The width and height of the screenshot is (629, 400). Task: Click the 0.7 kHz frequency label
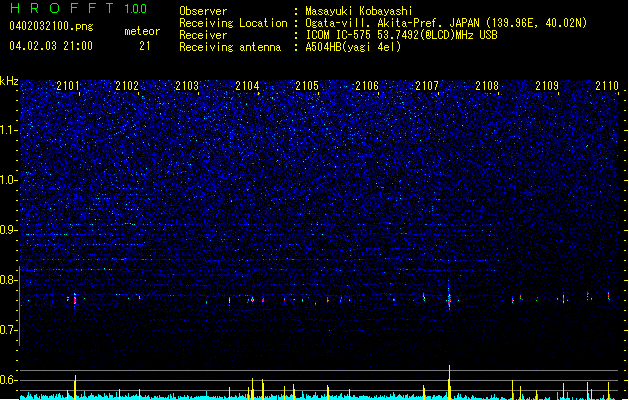click(x=8, y=330)
